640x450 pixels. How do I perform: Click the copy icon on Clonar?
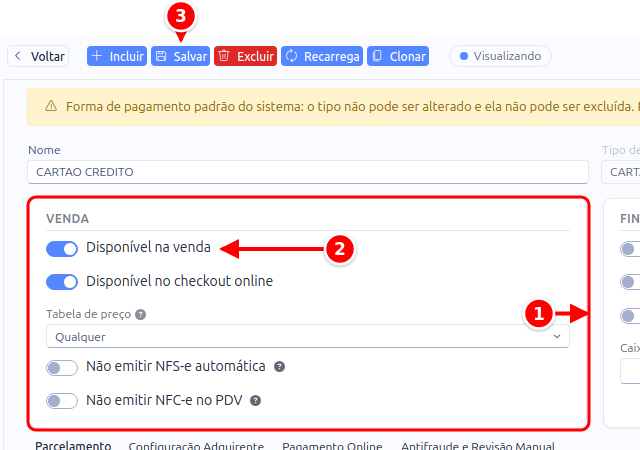pyautogui.click(x=378, y=56)
